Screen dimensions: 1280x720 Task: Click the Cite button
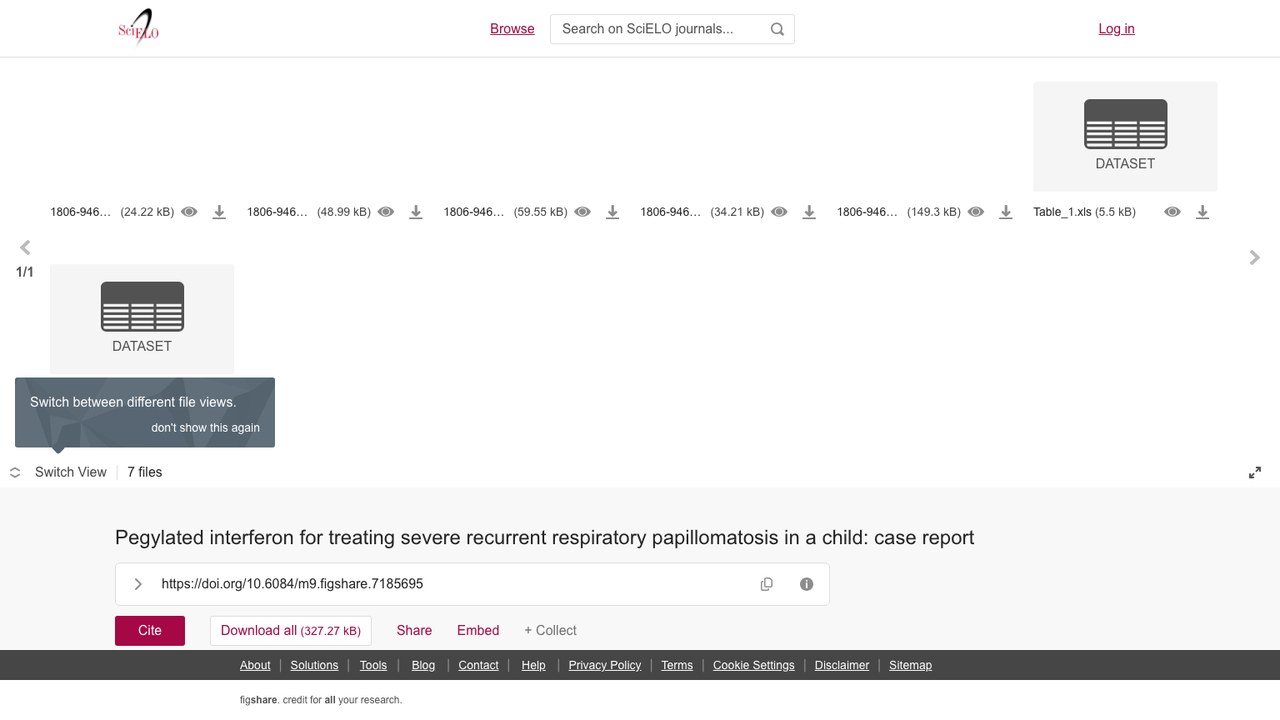coord(150,630)
